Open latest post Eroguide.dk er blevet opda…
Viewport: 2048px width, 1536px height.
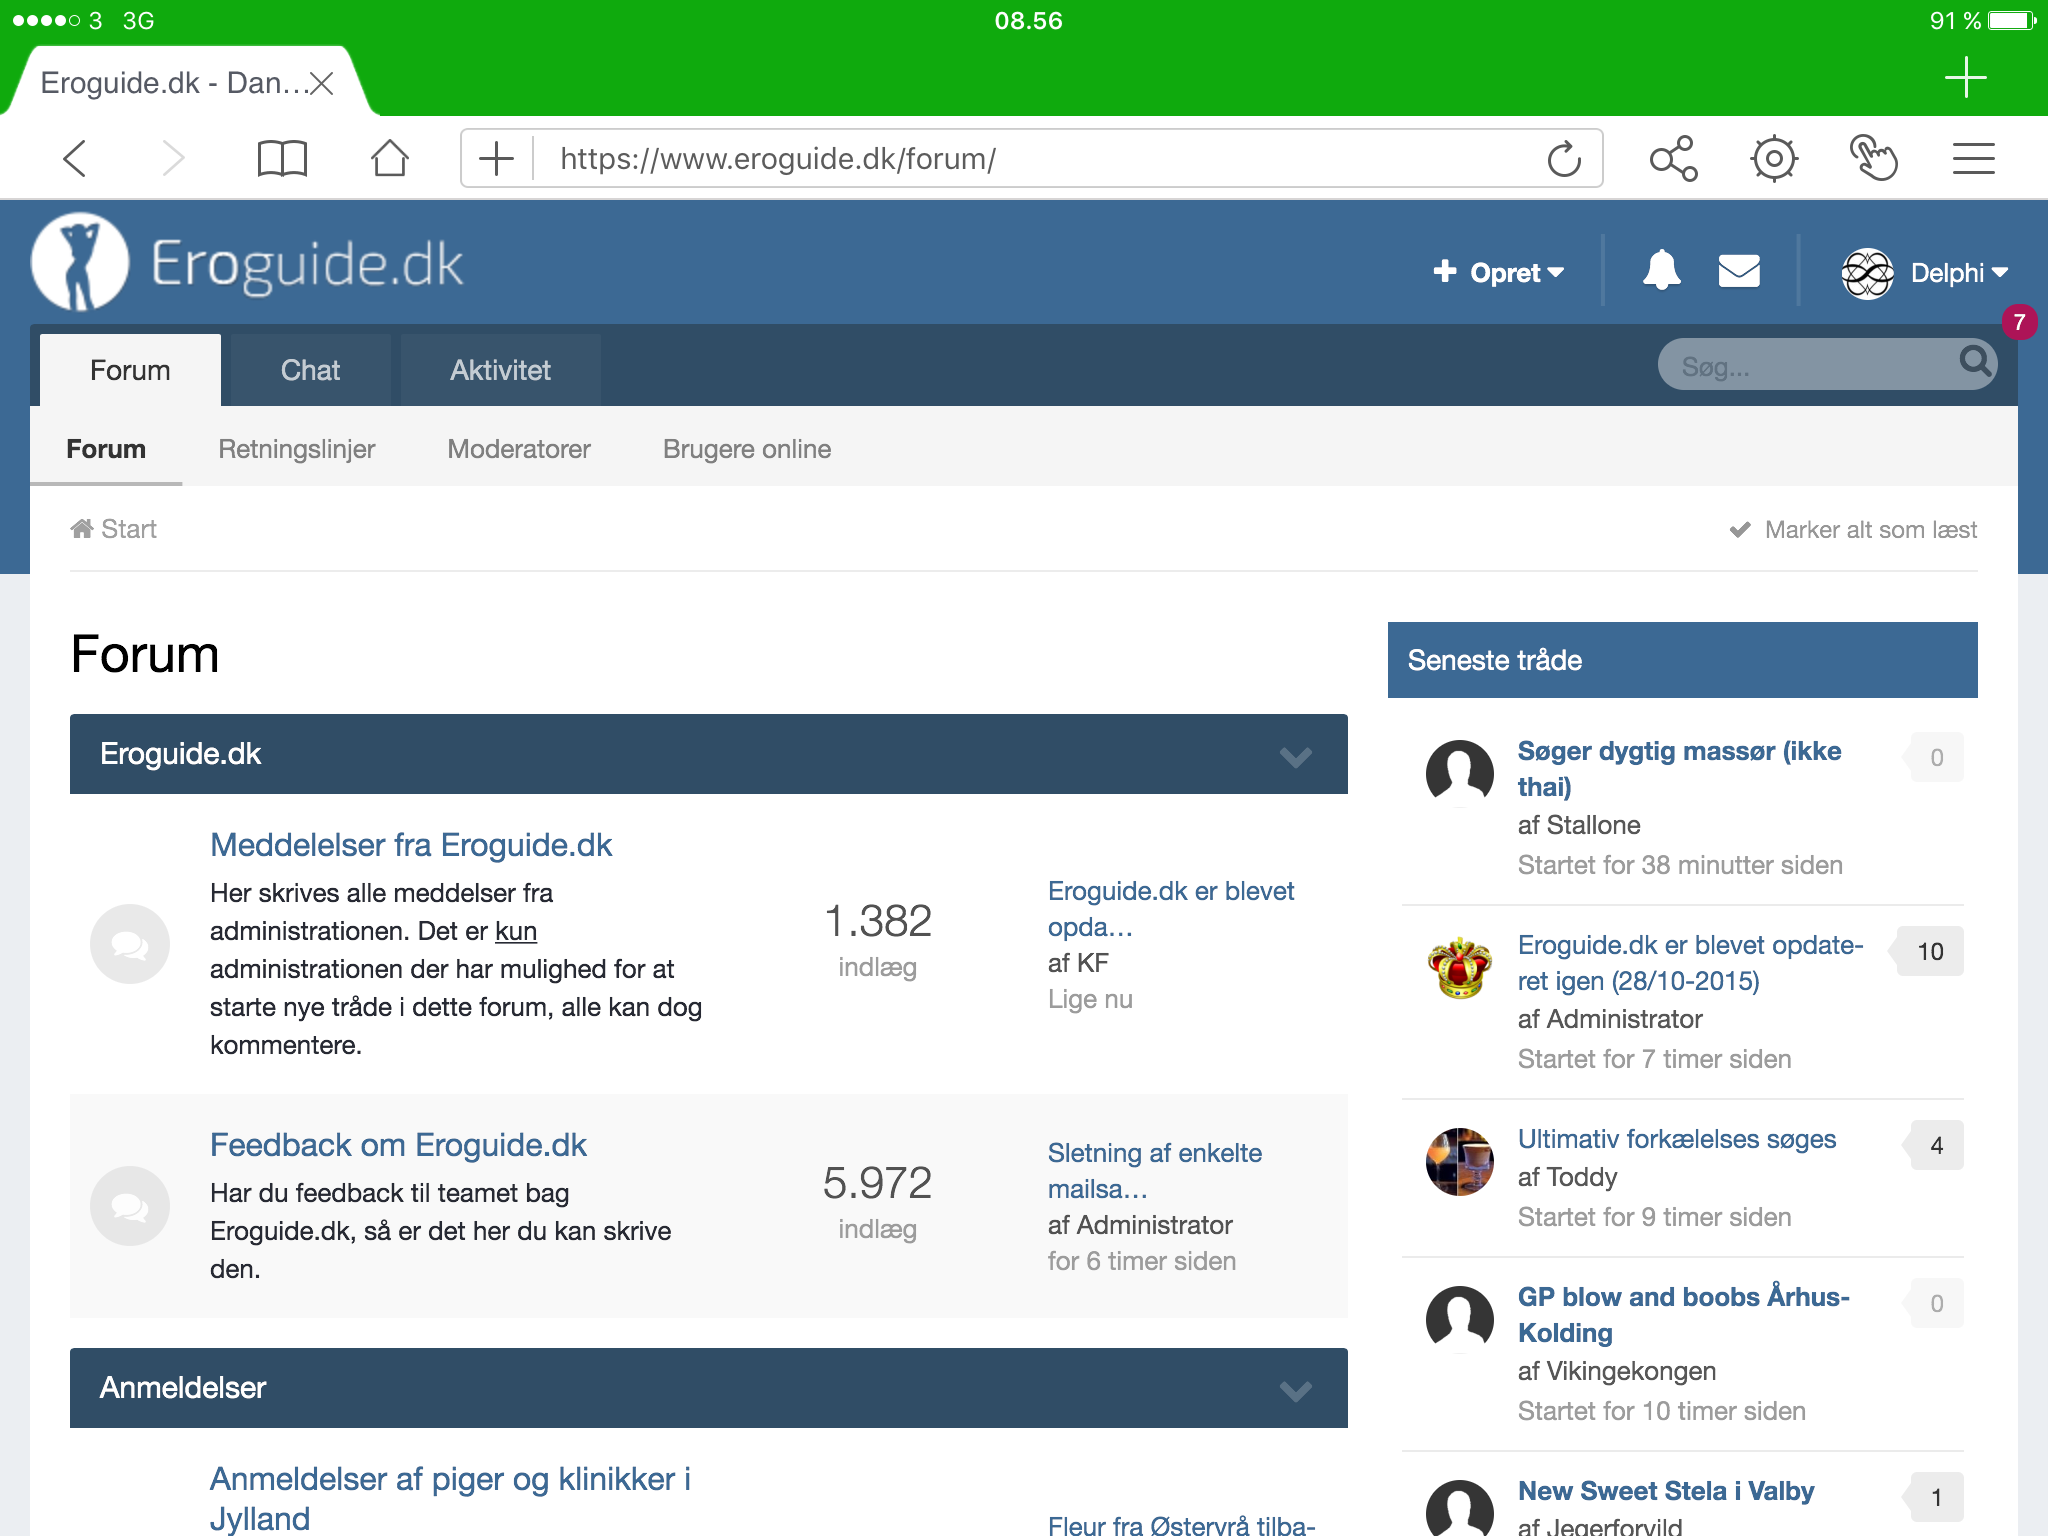pos(1171,908)
